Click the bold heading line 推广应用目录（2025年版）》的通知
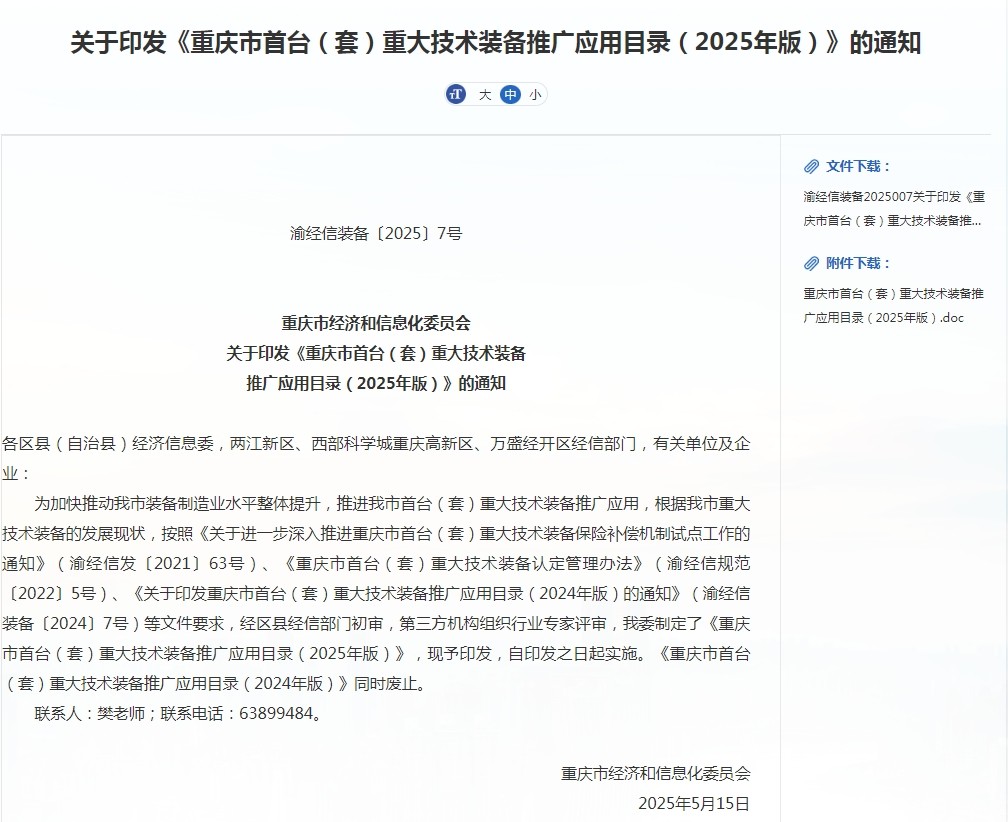This screenshot has width=1008, height=822. (376, 383)
